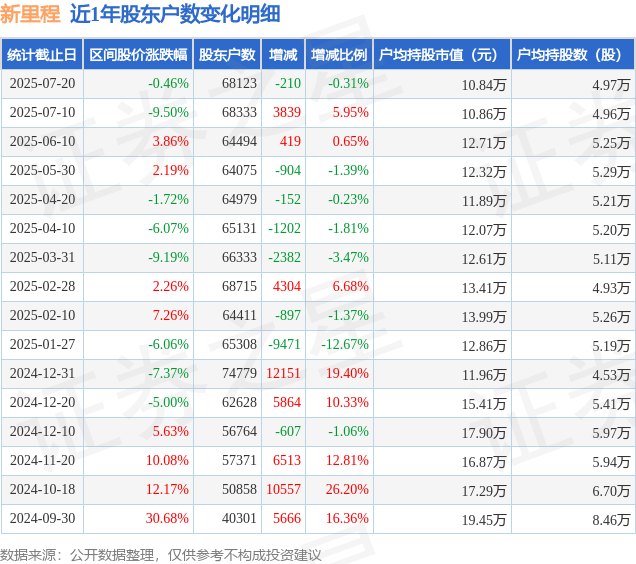This screenshot has width=636, height=564.
Task: Click the price change value 12.17%
Action: (167, 489)
